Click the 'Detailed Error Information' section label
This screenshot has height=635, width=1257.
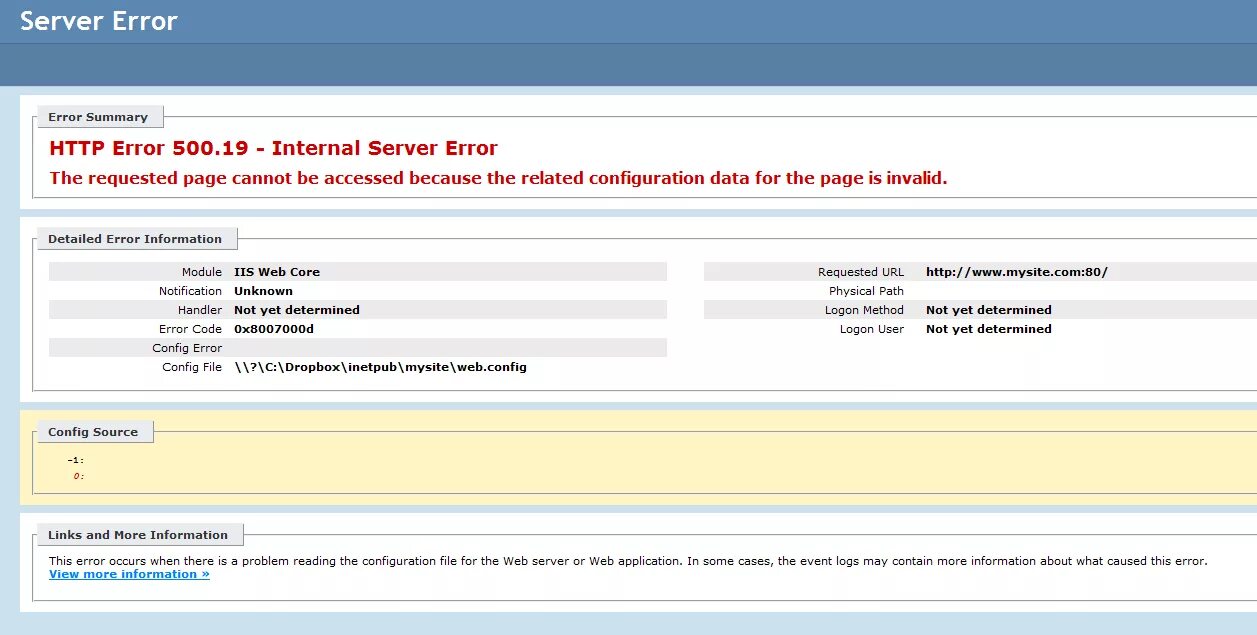[x=135, y=239]
